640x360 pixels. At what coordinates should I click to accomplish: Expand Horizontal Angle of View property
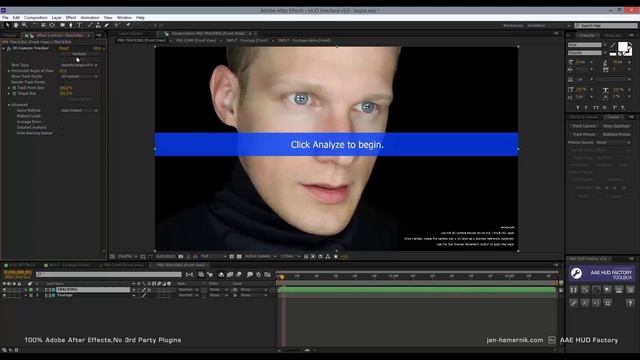pos(9,71)
